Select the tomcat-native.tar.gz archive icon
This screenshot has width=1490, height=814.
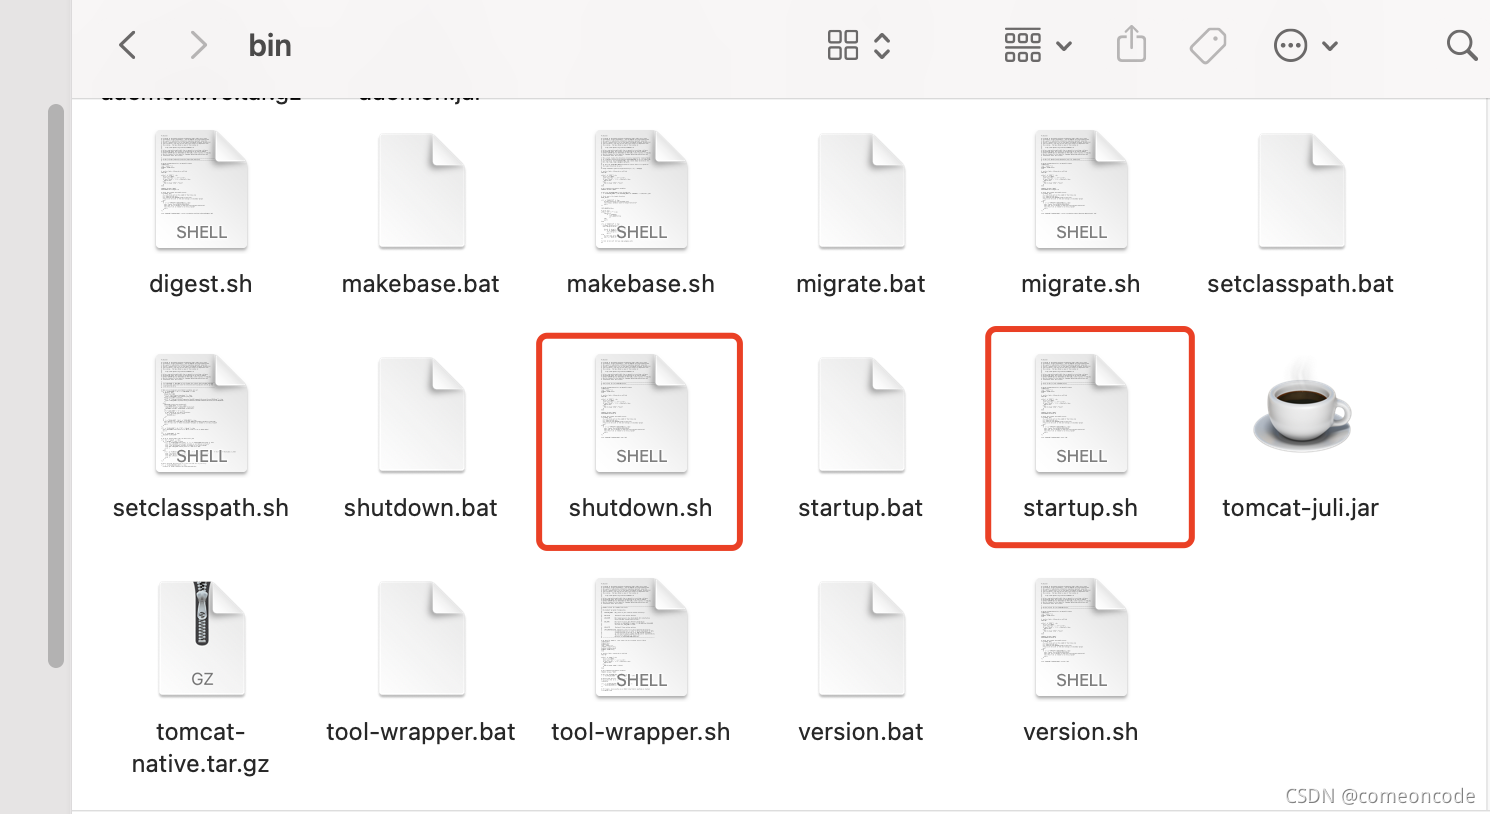(201, 638)
